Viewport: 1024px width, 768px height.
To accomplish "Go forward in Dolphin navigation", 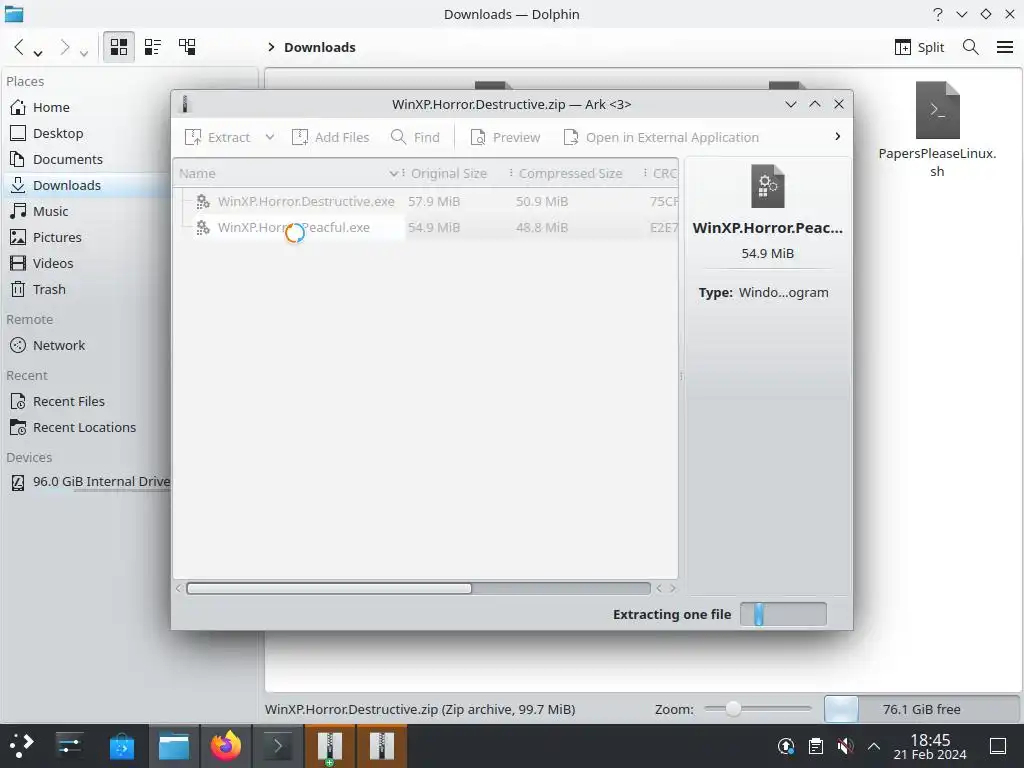I will tap(65, 47).
